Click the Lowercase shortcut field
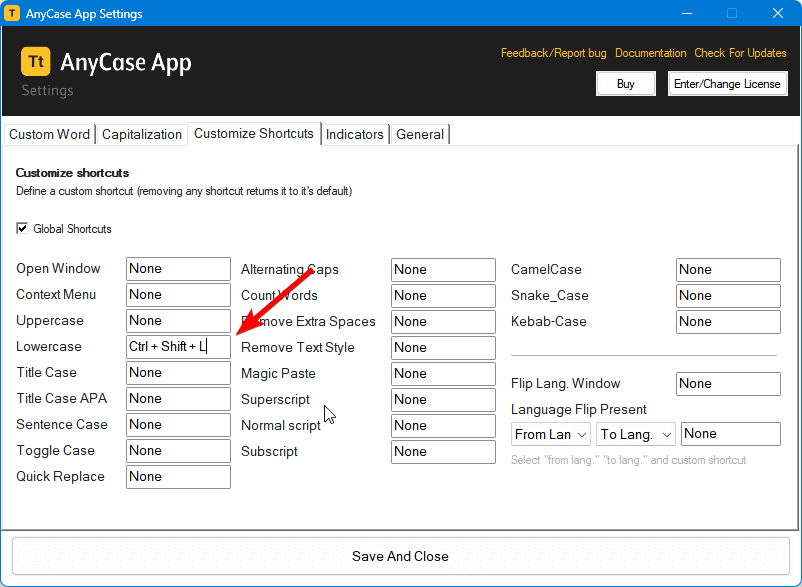The image size is (802, 587). (179, 347)
